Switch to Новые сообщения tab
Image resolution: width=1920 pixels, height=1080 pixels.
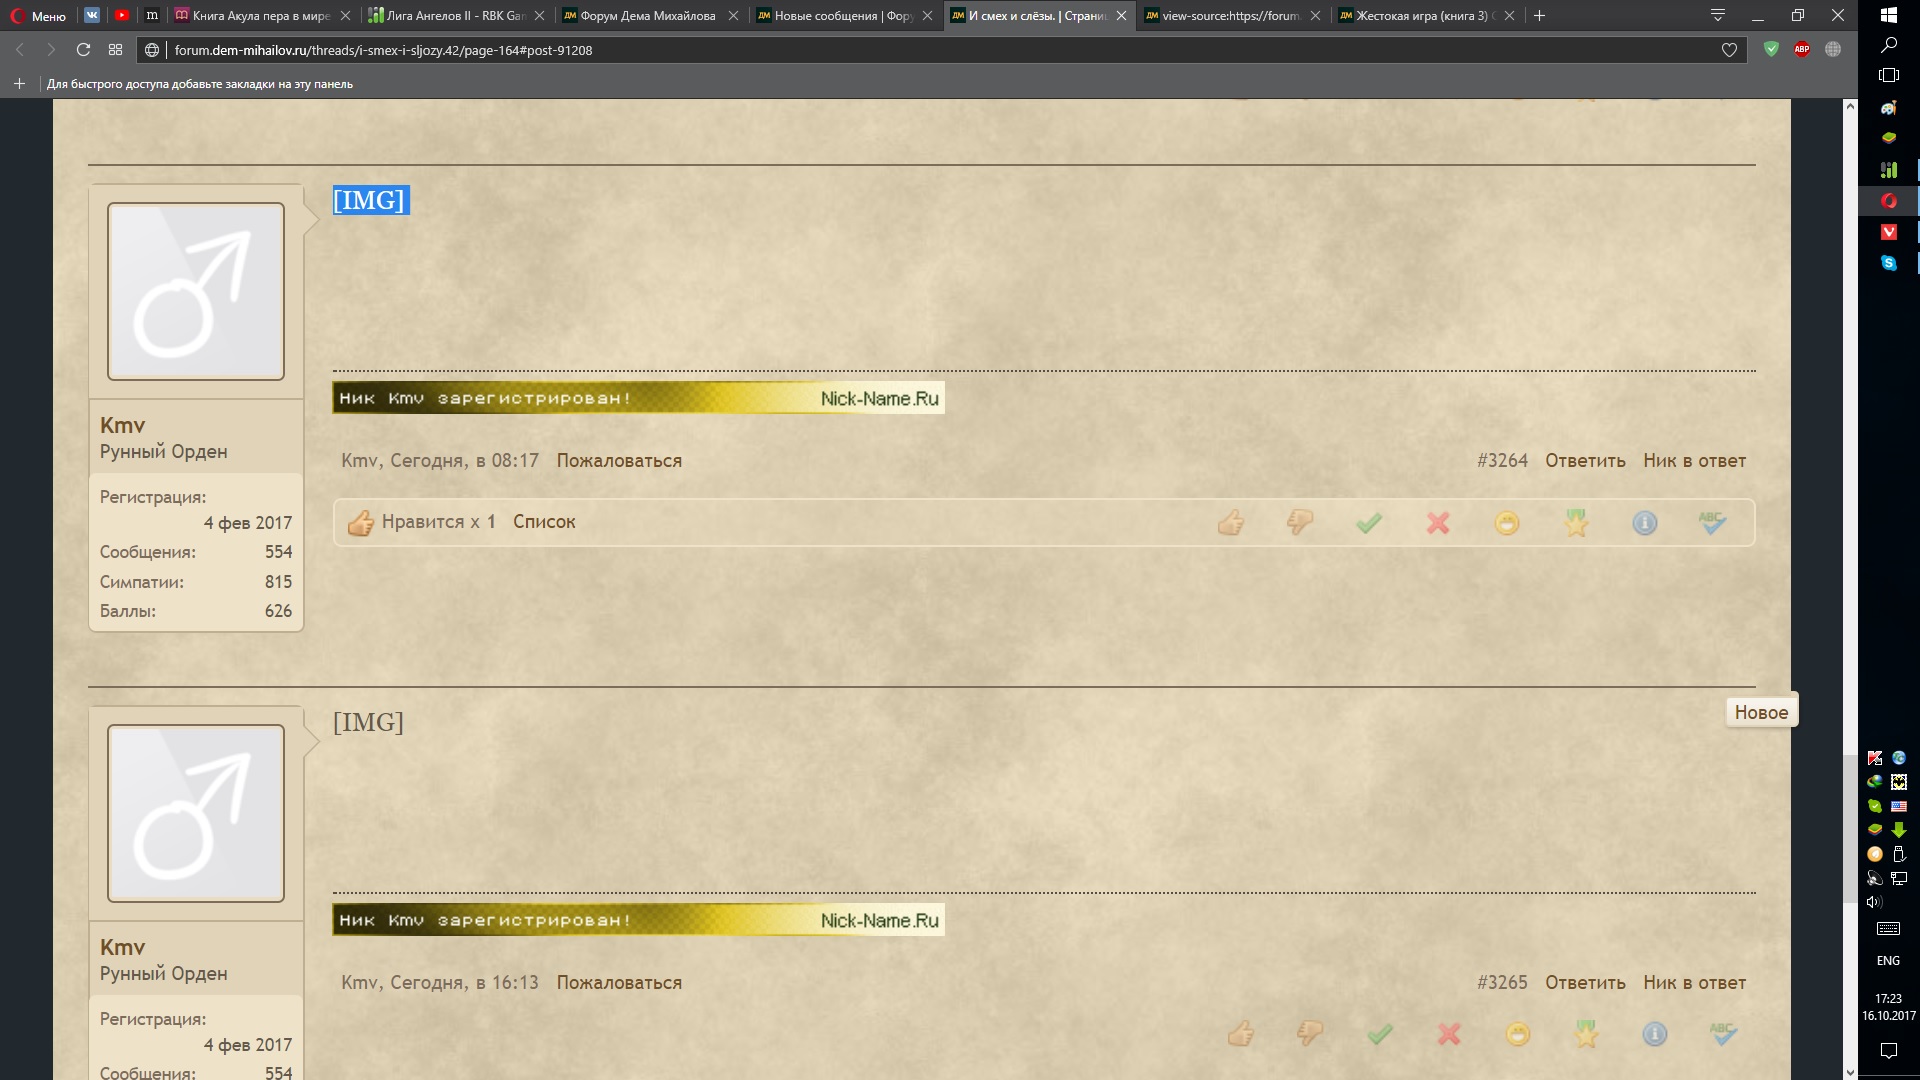(842, 16)
